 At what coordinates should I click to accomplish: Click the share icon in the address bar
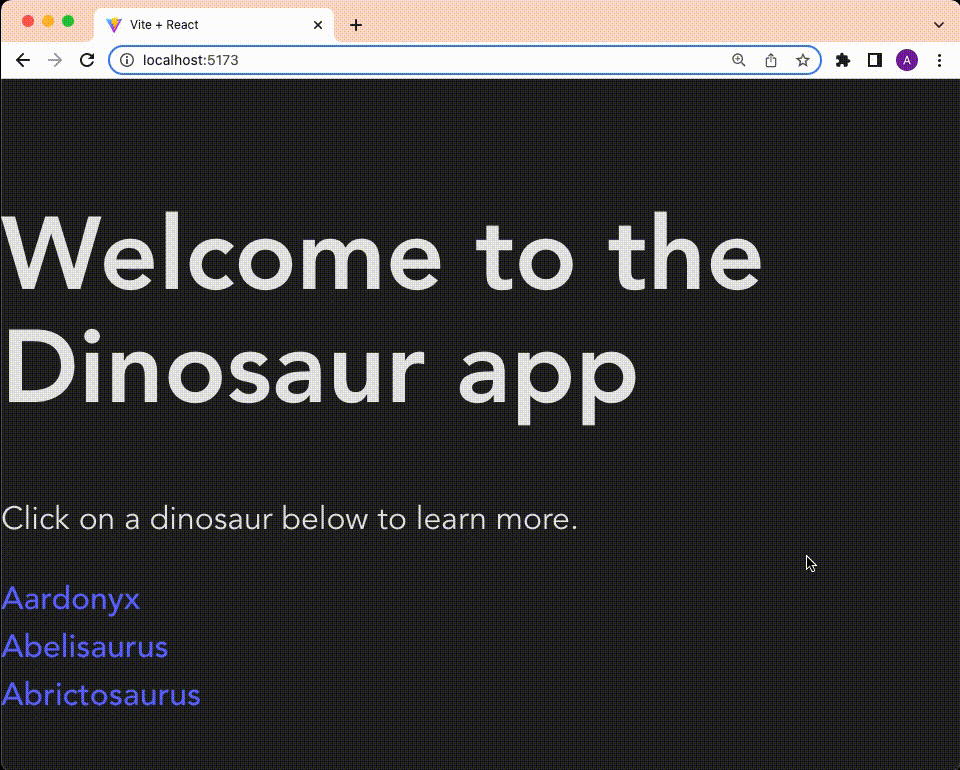[x=770, y=60]
